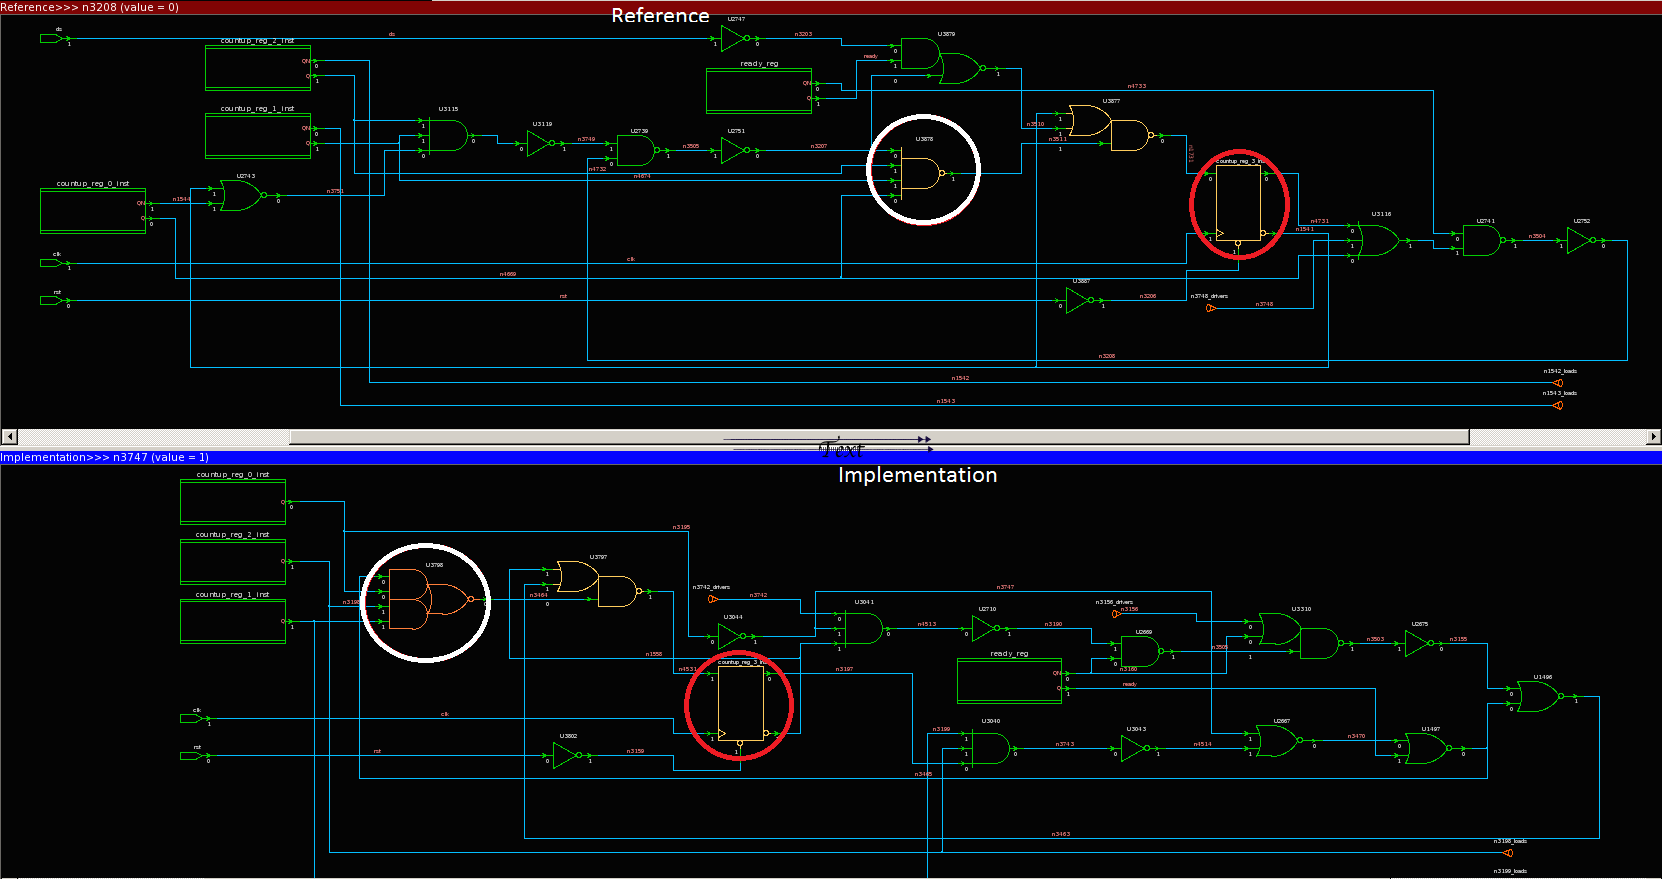Select the U3119 inverter

(x=540, y=143)
